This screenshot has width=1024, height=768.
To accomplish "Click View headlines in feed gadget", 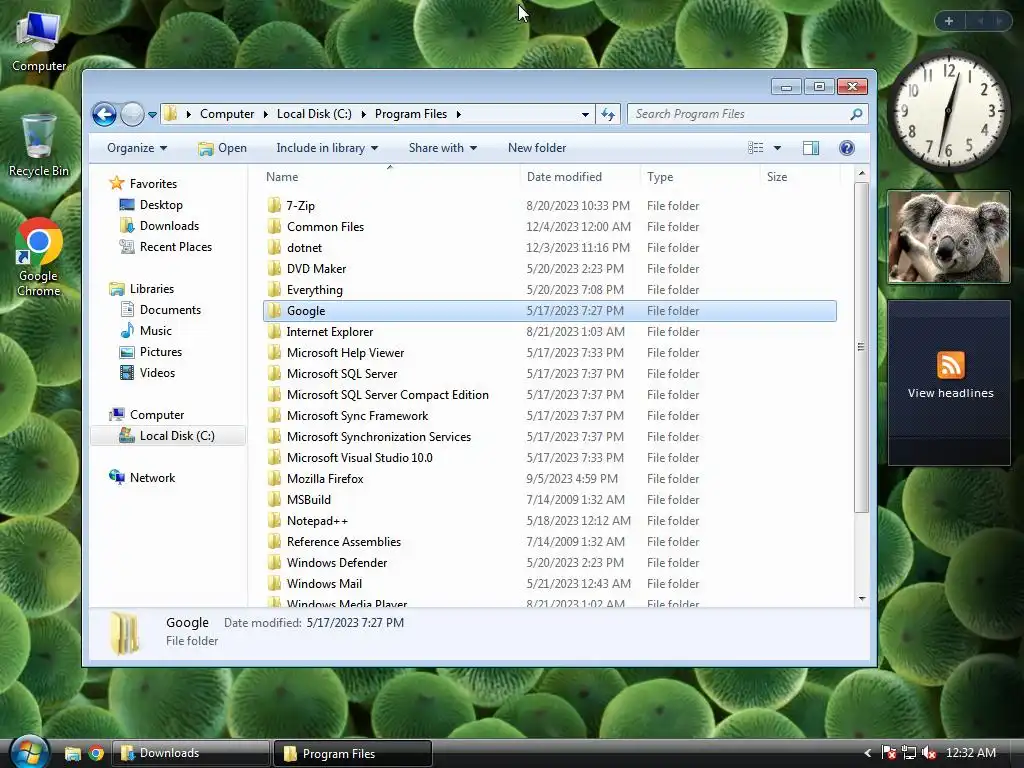I will point(950,393).
